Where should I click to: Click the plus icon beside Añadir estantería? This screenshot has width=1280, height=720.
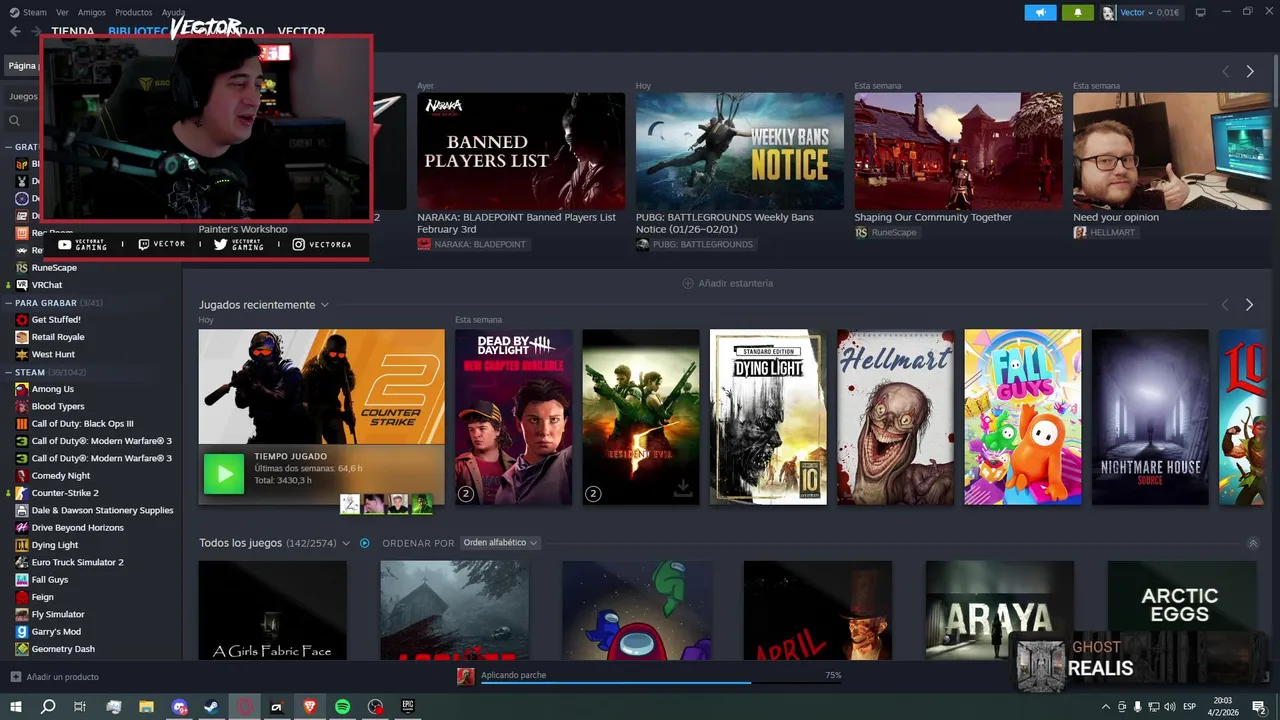click(x=688, y=284)
